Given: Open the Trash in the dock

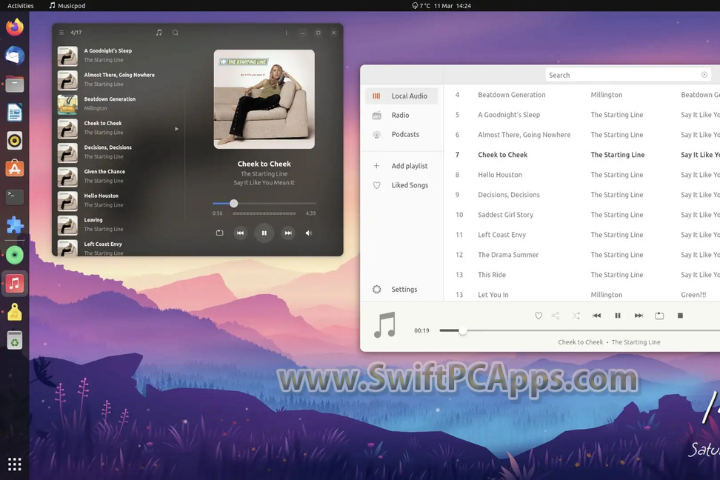Looking at the screenshot, I should [15, 340].
